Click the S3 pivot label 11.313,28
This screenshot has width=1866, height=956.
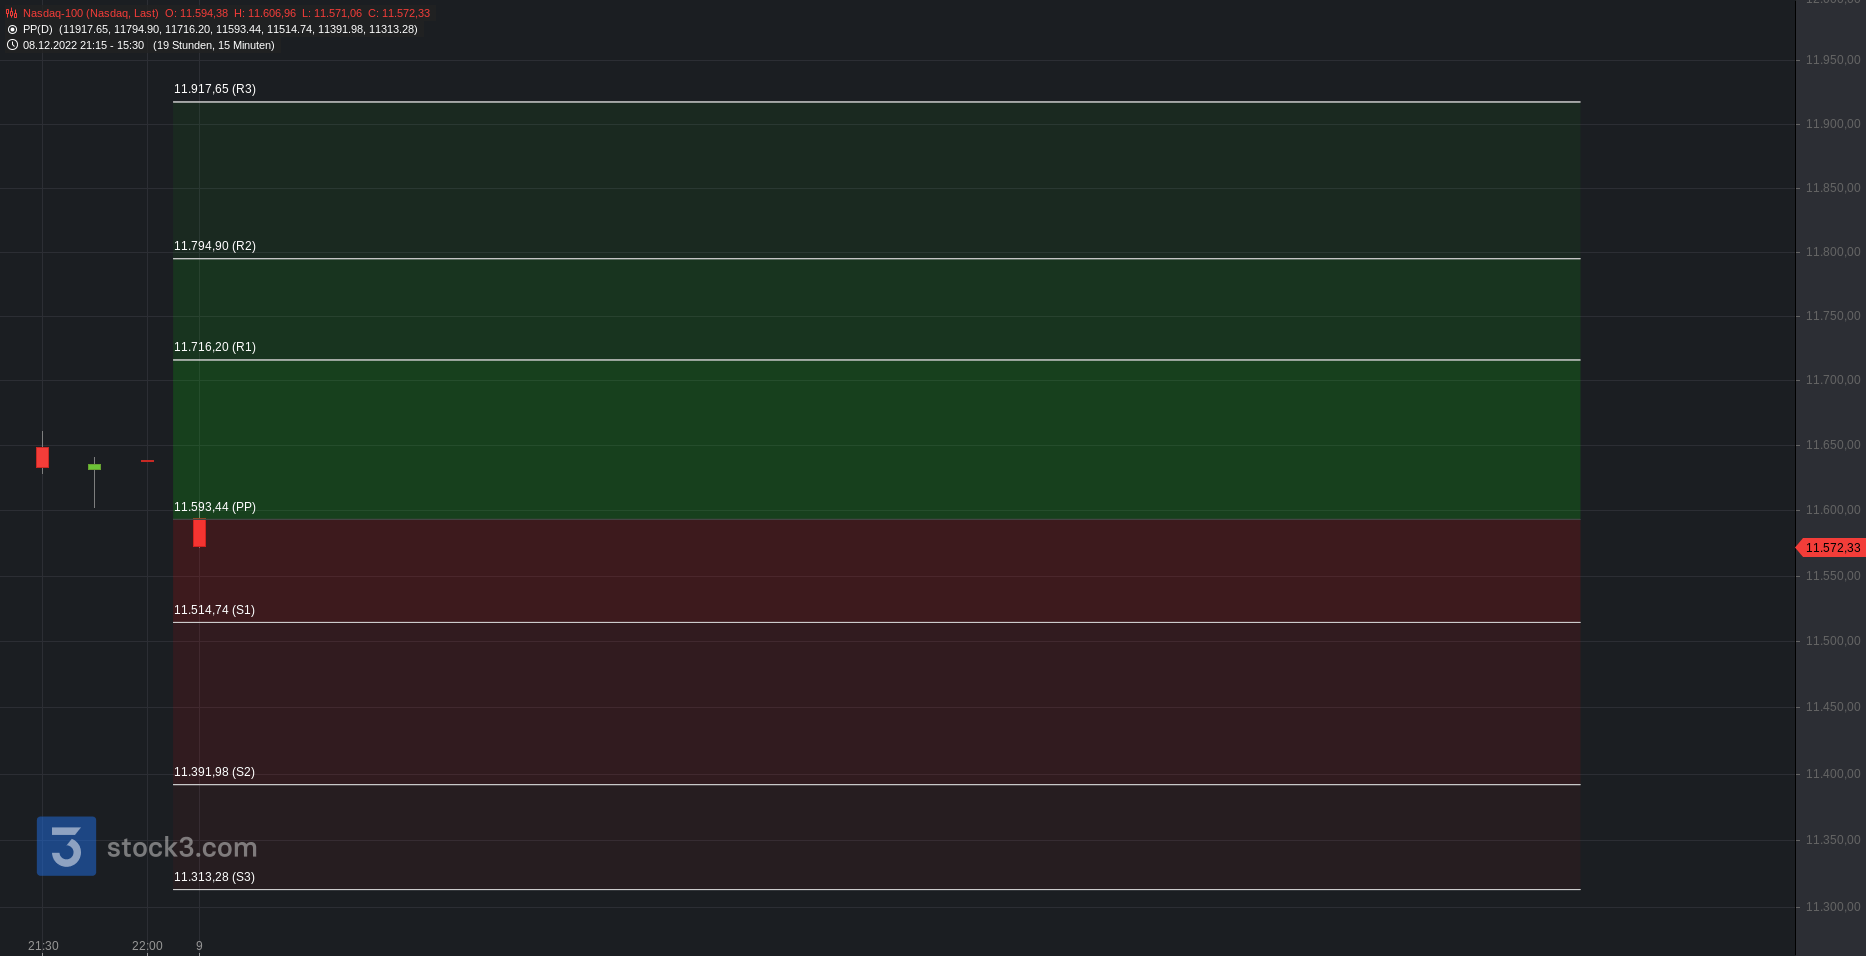[214, 877]
